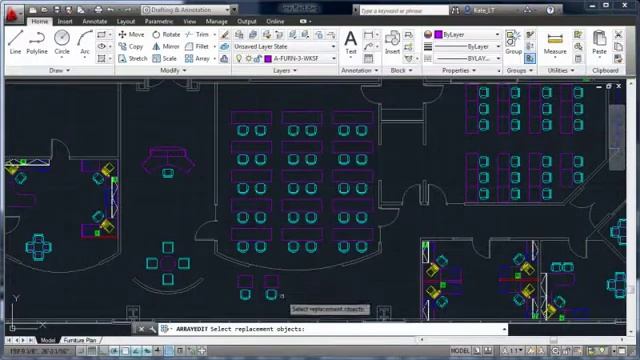Screen dimensions: 640x360
Task: Open the ByLayer lineweight dropdown
Action: [x=467, y=47]
